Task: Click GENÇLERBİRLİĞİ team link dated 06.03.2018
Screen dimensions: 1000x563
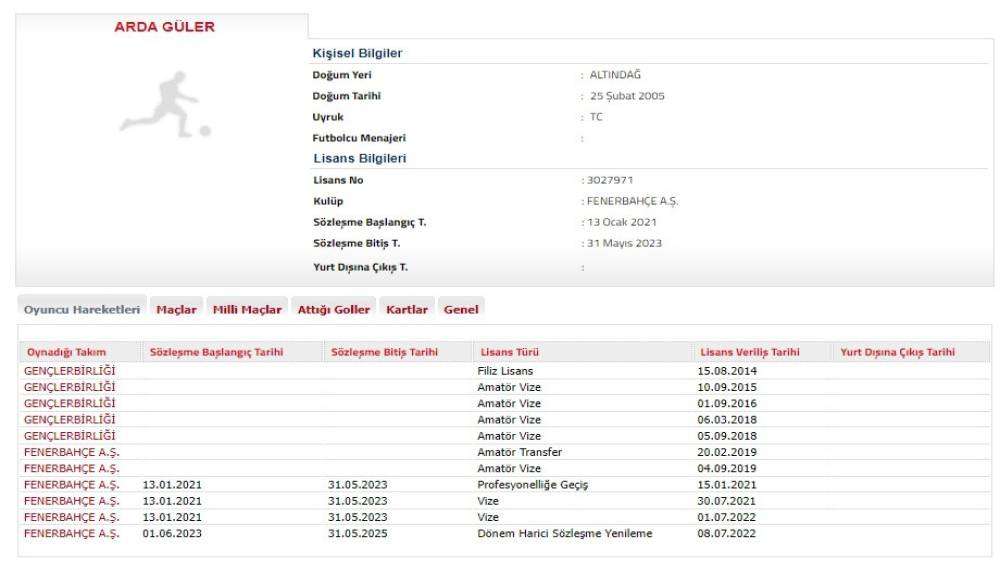Action: [x=69, y=420]
